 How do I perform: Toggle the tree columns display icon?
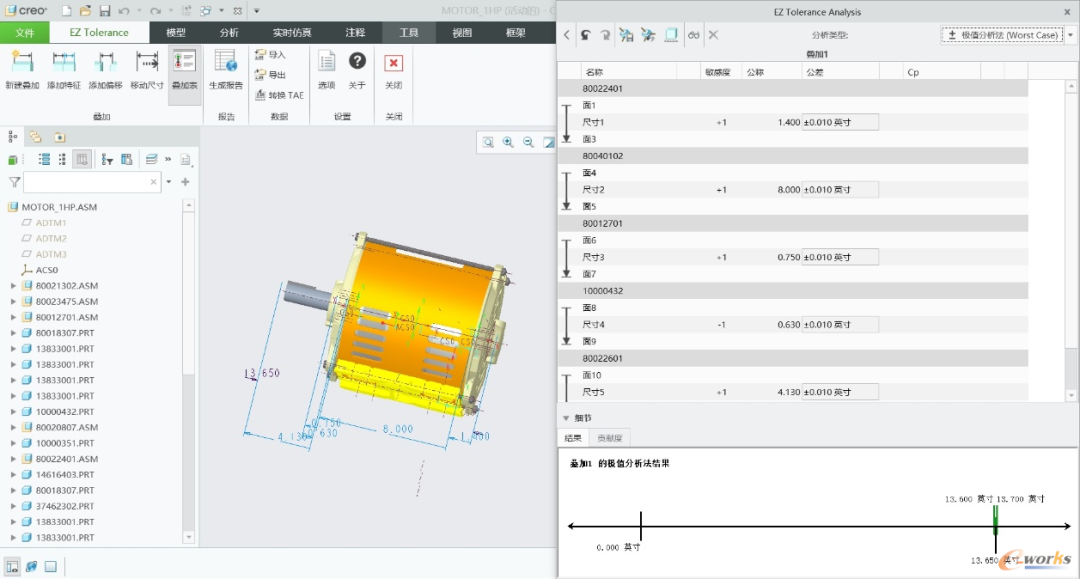[82, 160]
